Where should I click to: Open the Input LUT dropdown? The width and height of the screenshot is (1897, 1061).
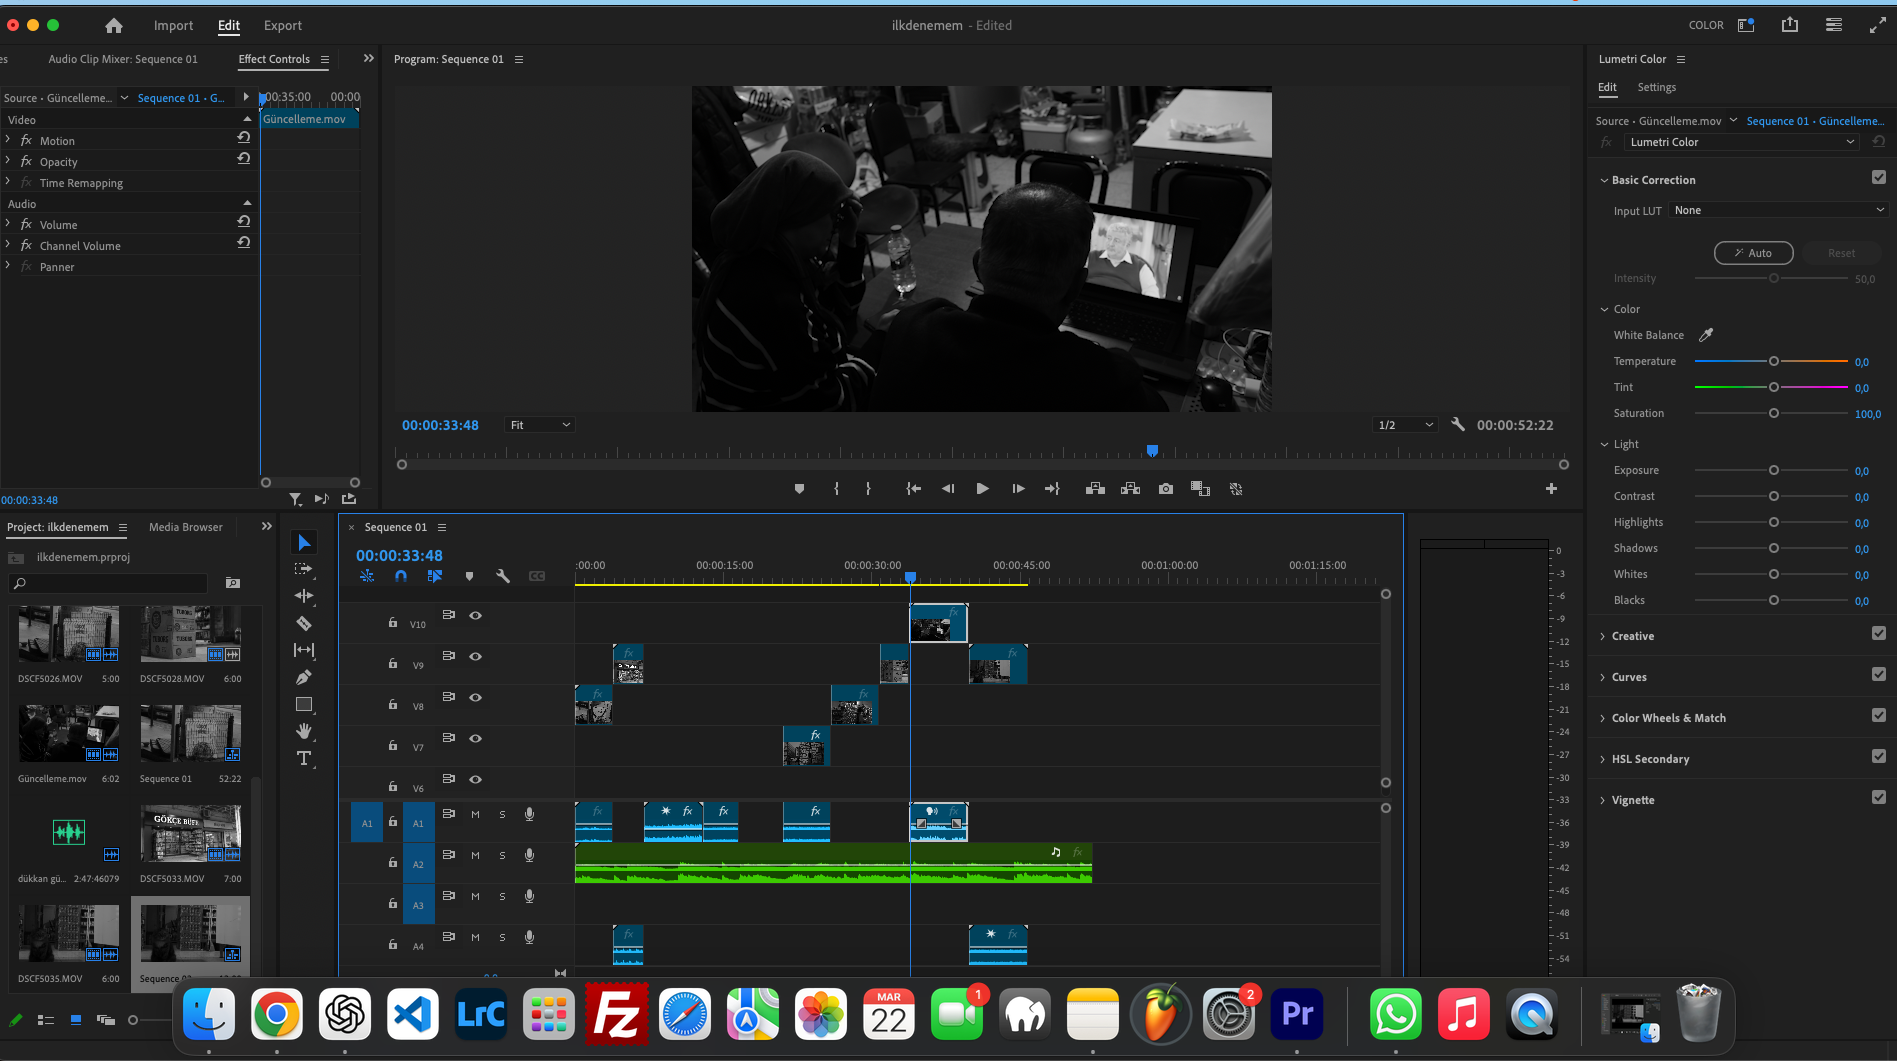pos(1778,210)
